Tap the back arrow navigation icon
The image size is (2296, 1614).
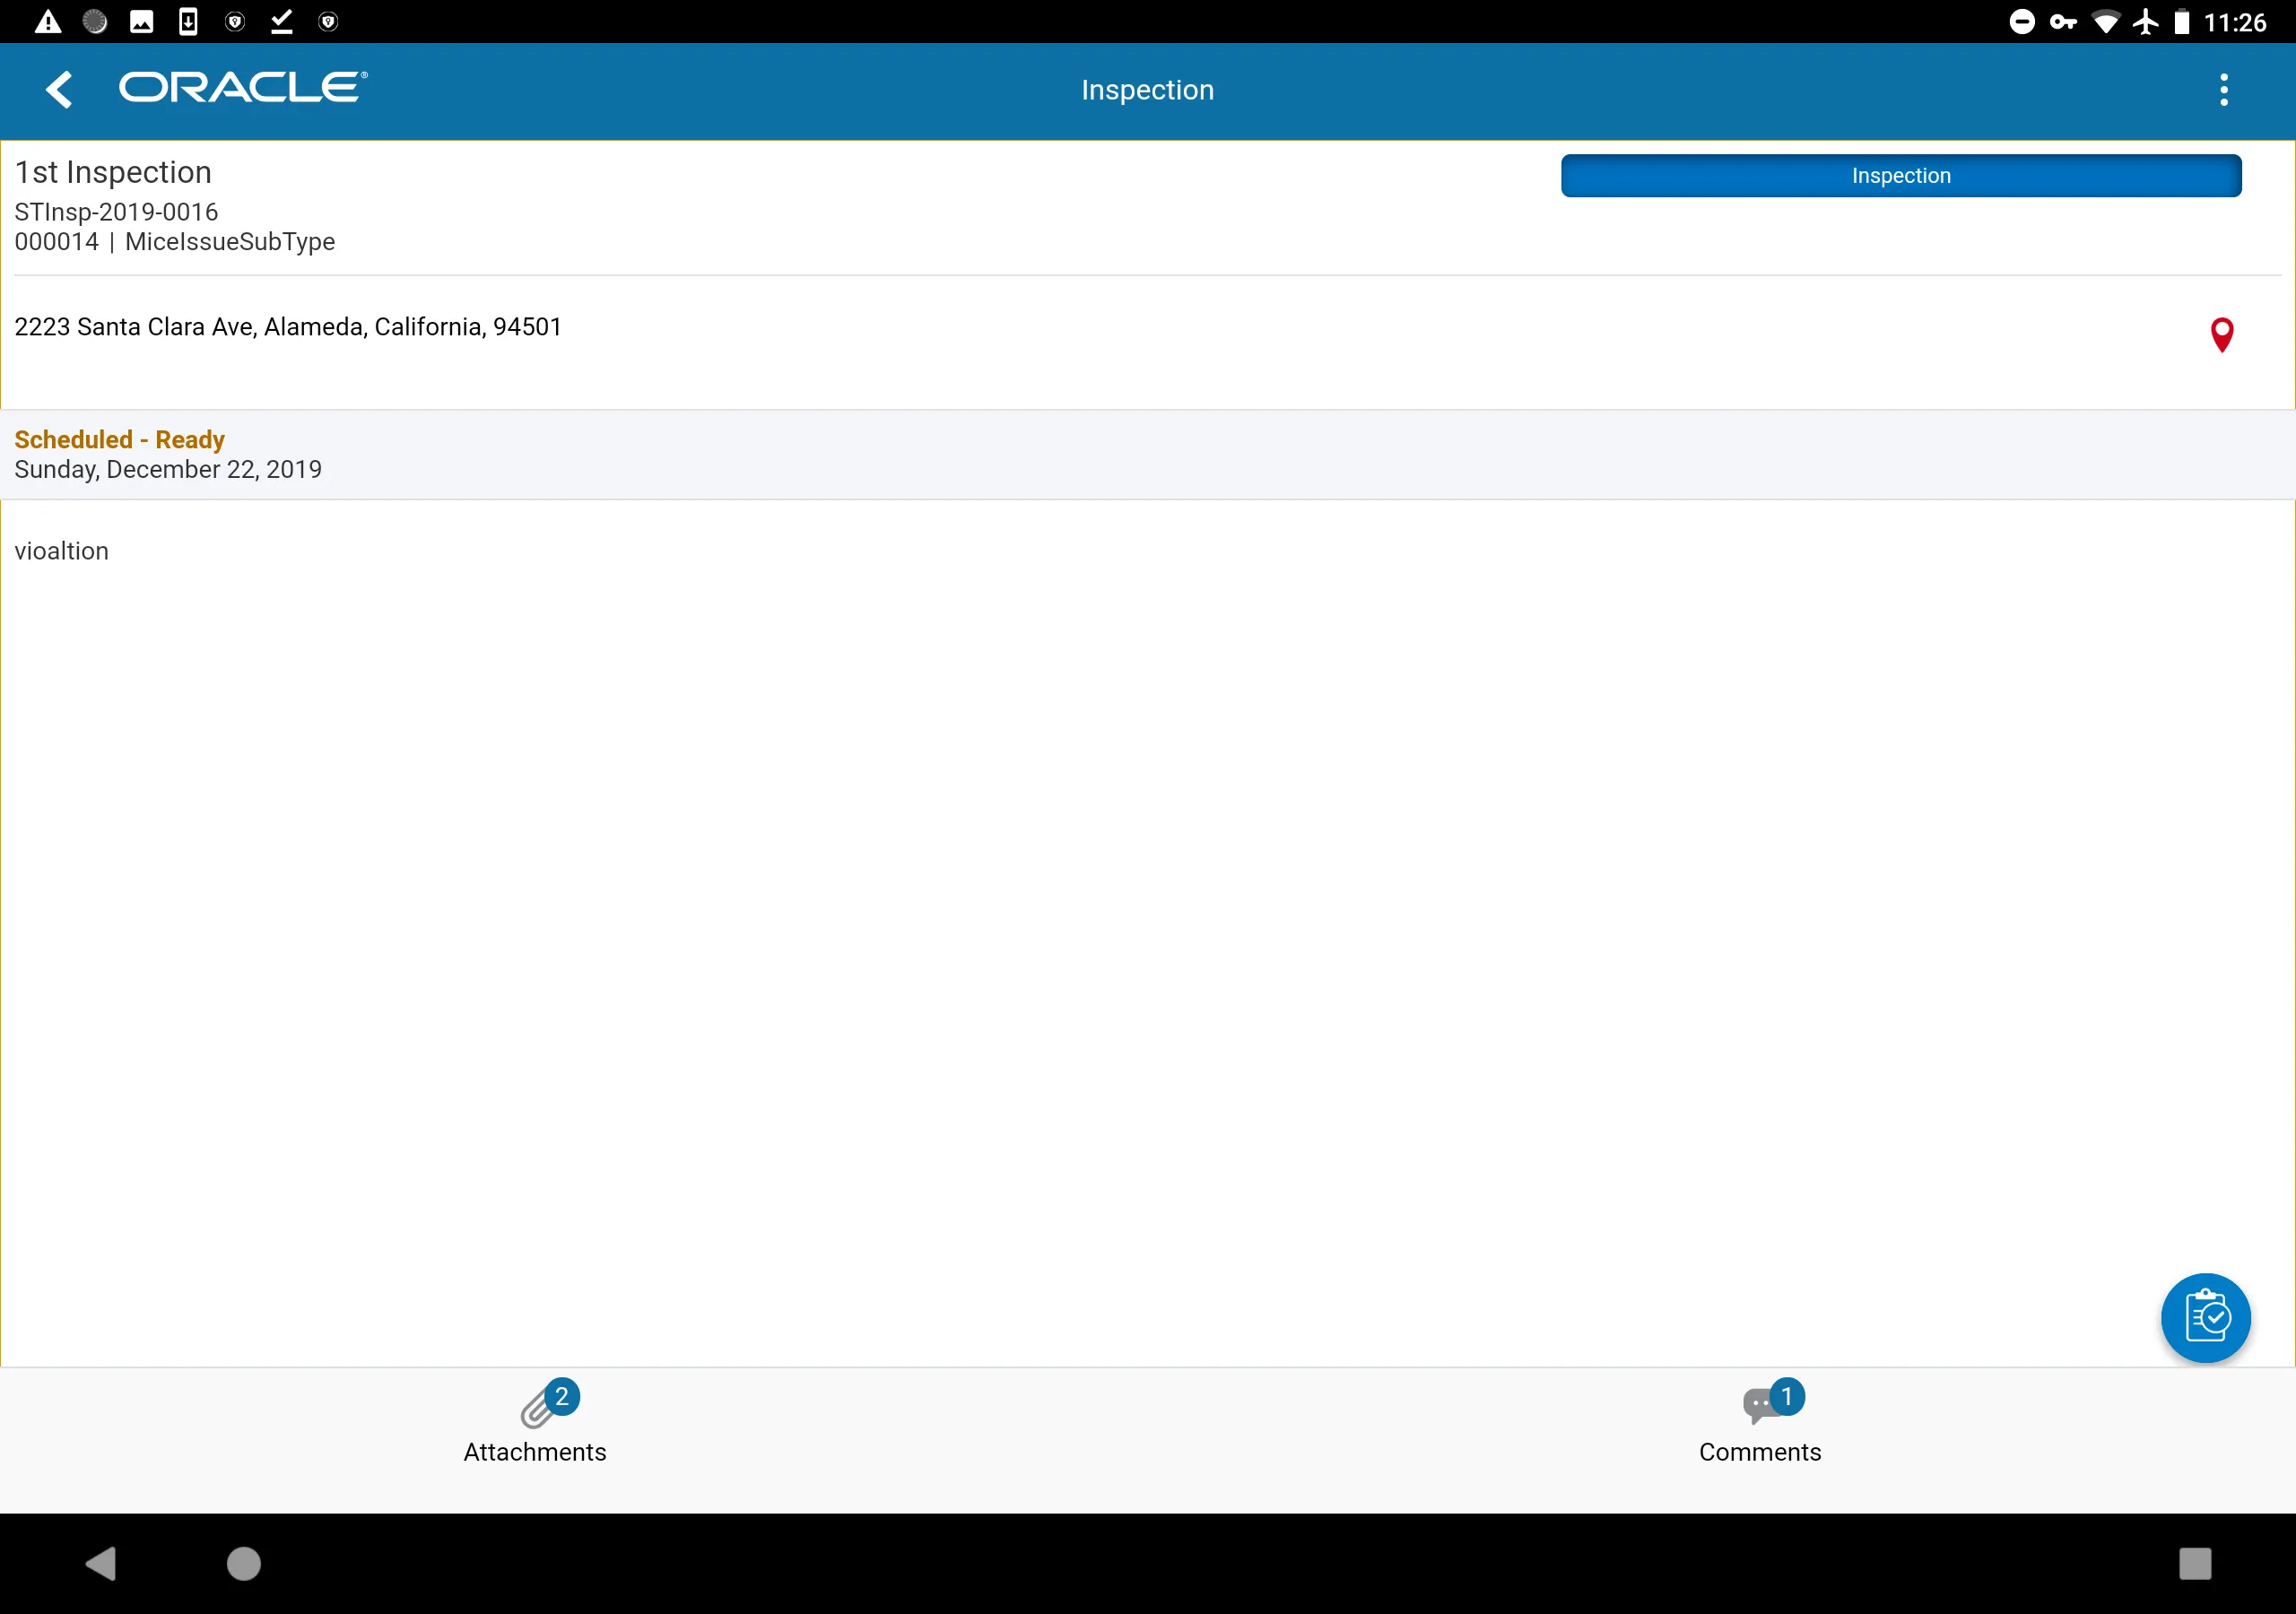[x=59, y=89]
